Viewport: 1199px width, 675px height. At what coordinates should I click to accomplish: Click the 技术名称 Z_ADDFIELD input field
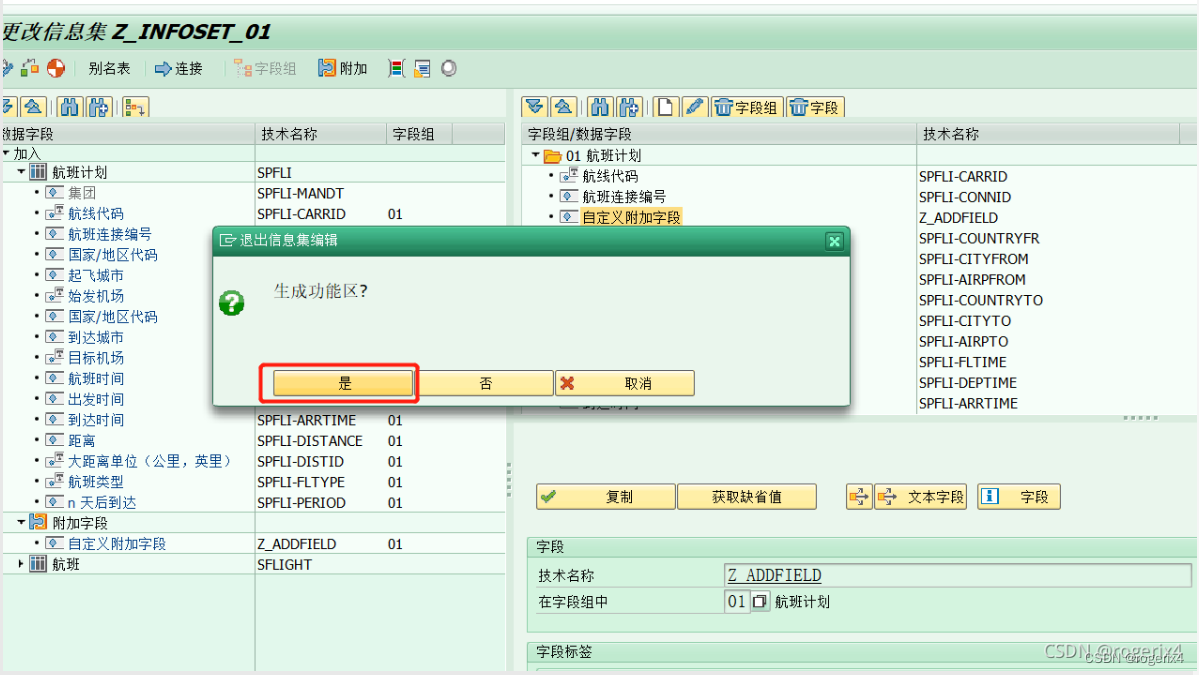[x=900, y=575]
